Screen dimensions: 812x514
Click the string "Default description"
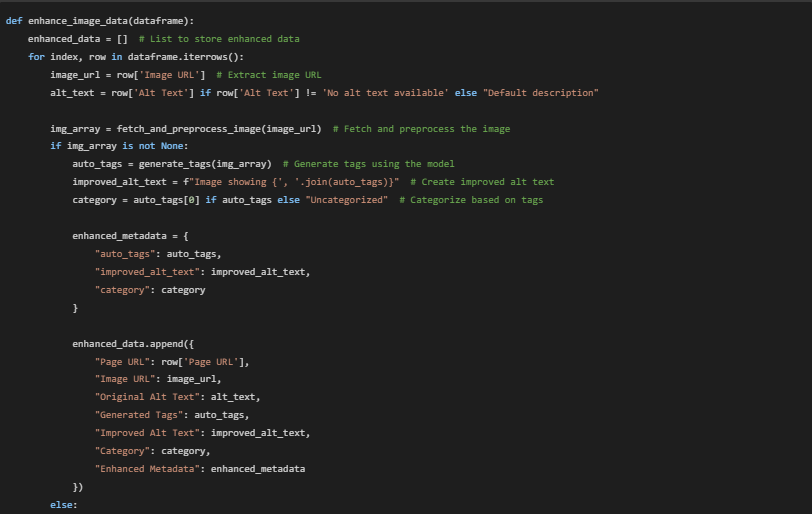[541, 93]
